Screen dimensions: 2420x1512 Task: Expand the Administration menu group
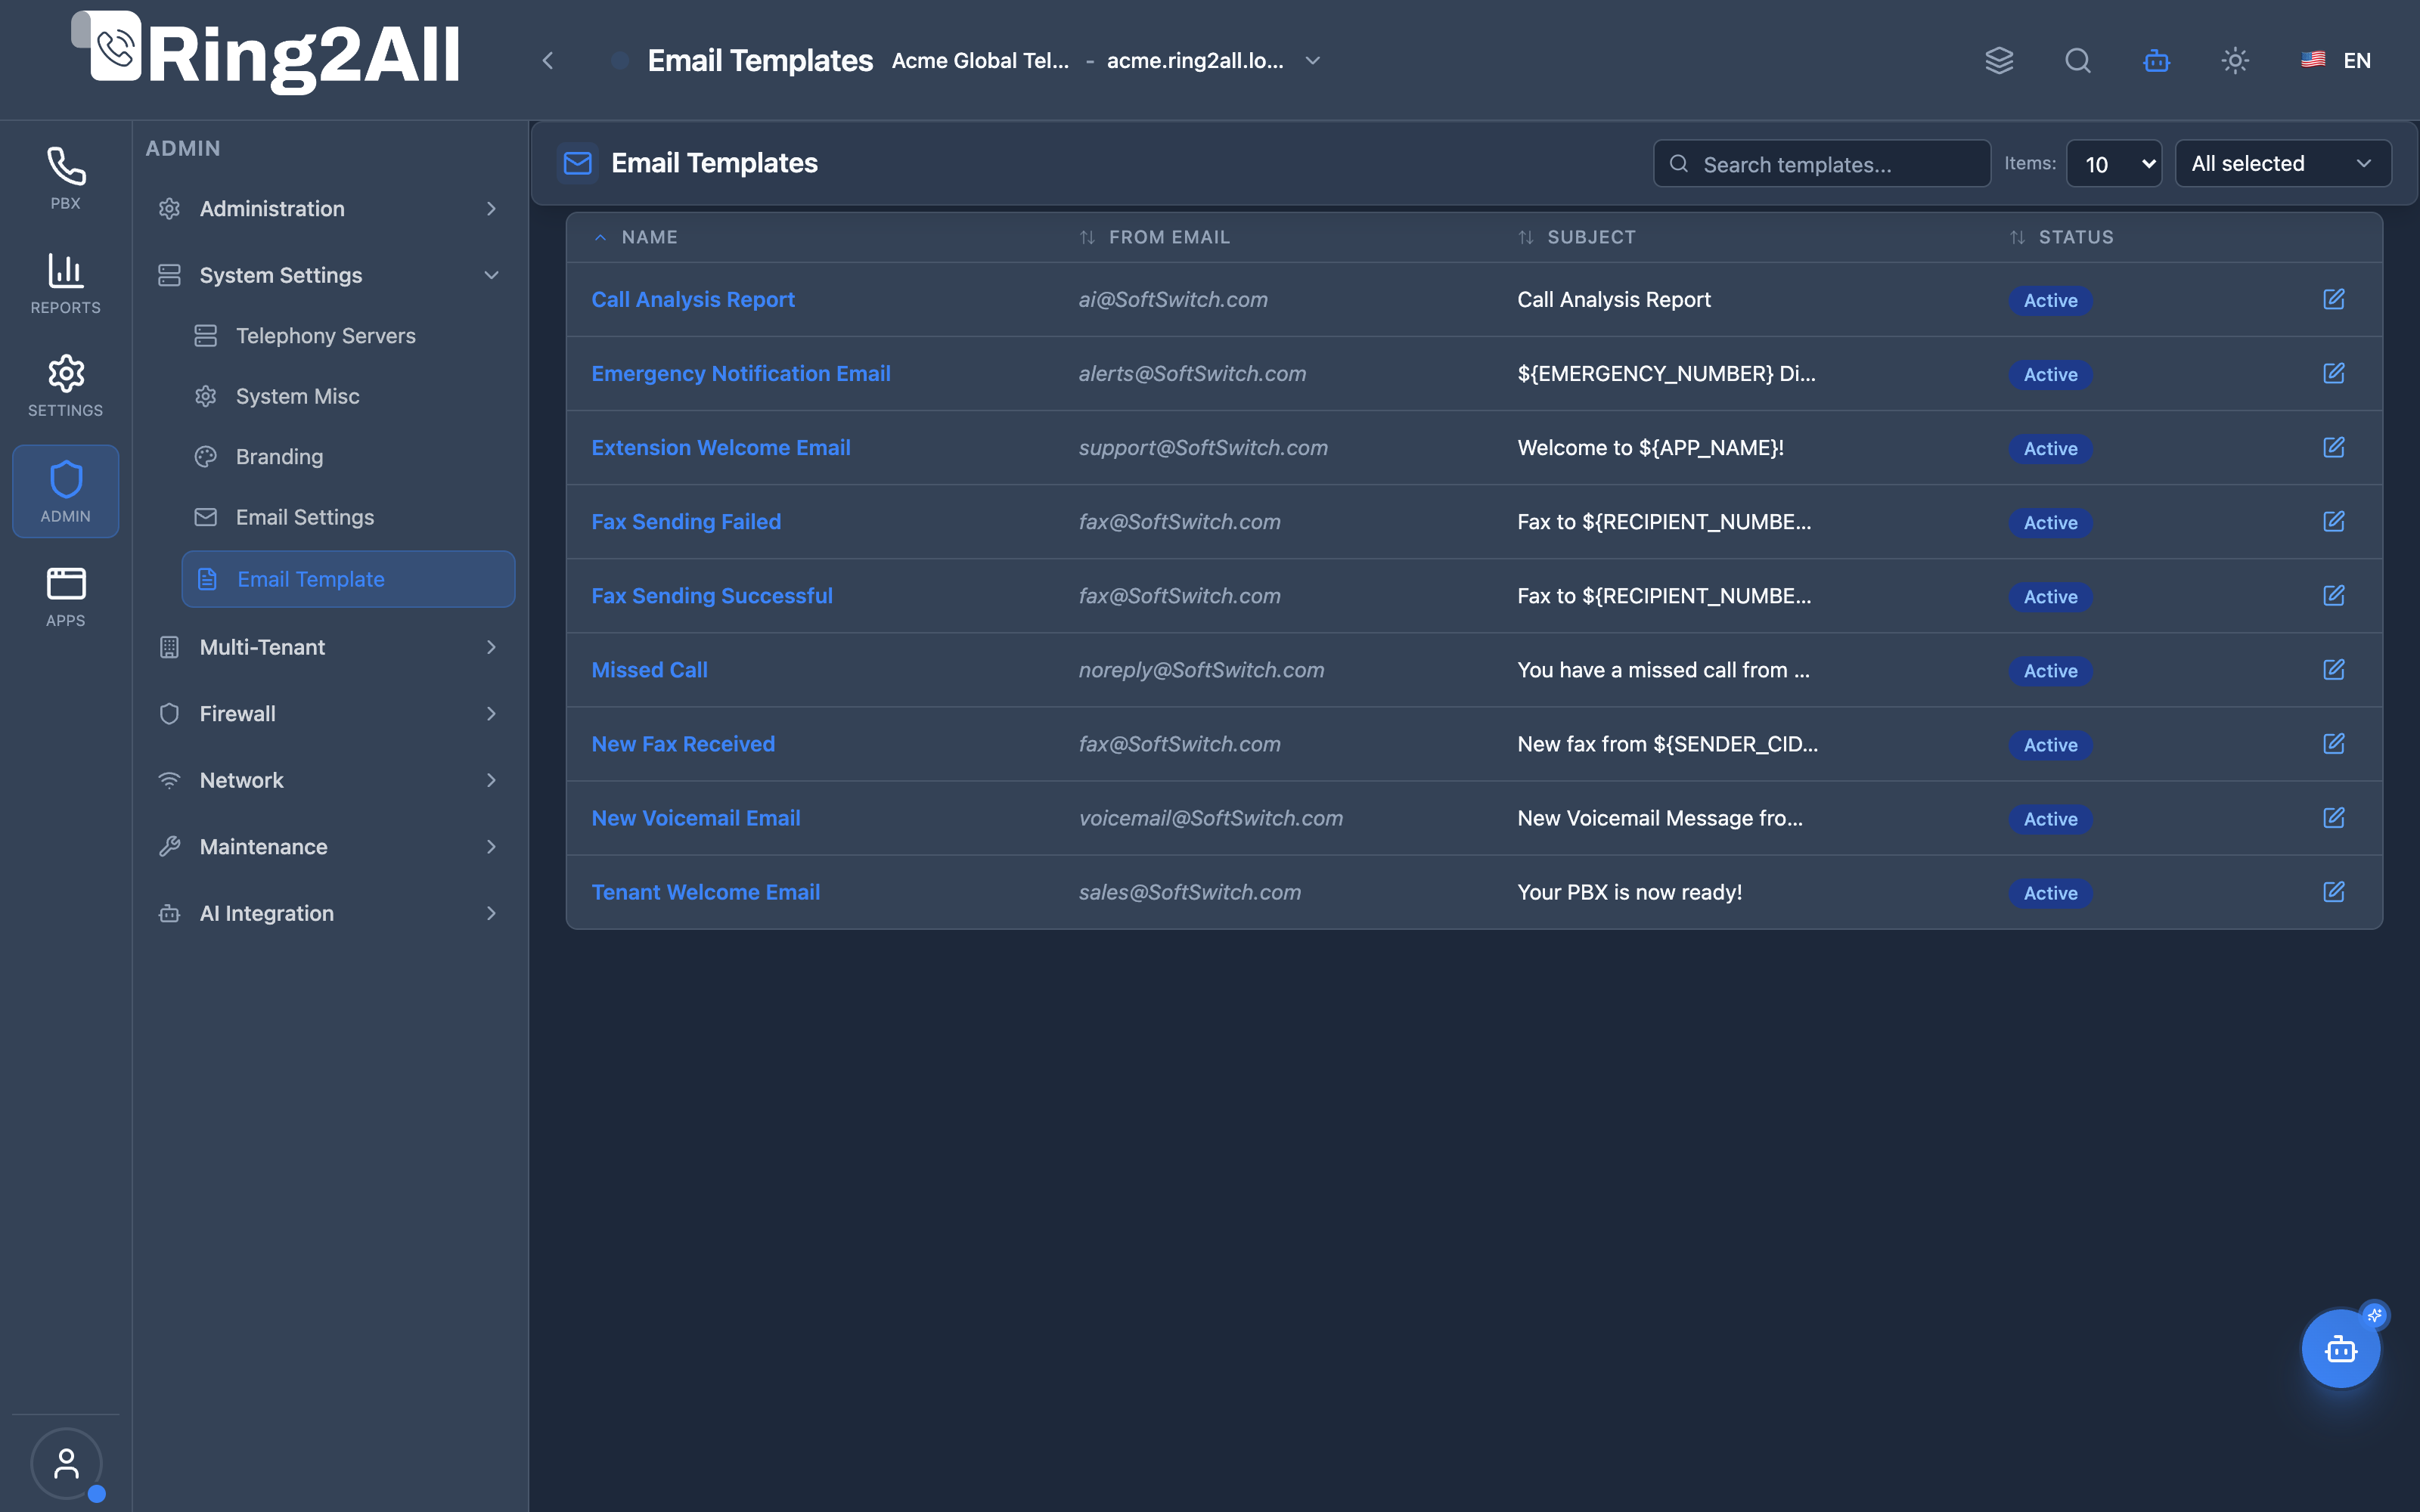click(x=328, y=208)
